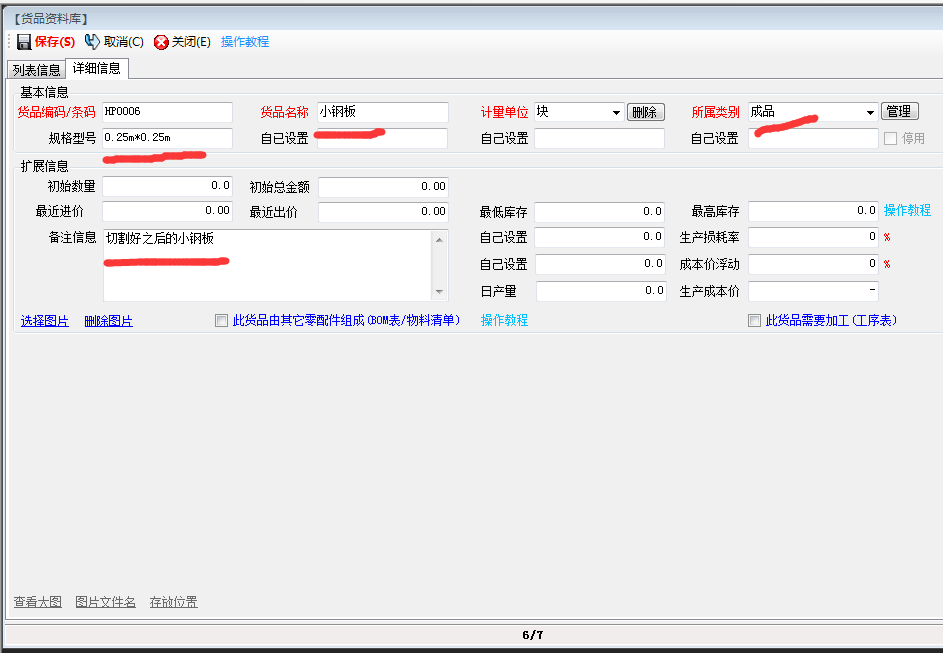Screen dimensions: 943x653
Task: Enable the BOM component composition checkbox
Action: tap(222, 321)
